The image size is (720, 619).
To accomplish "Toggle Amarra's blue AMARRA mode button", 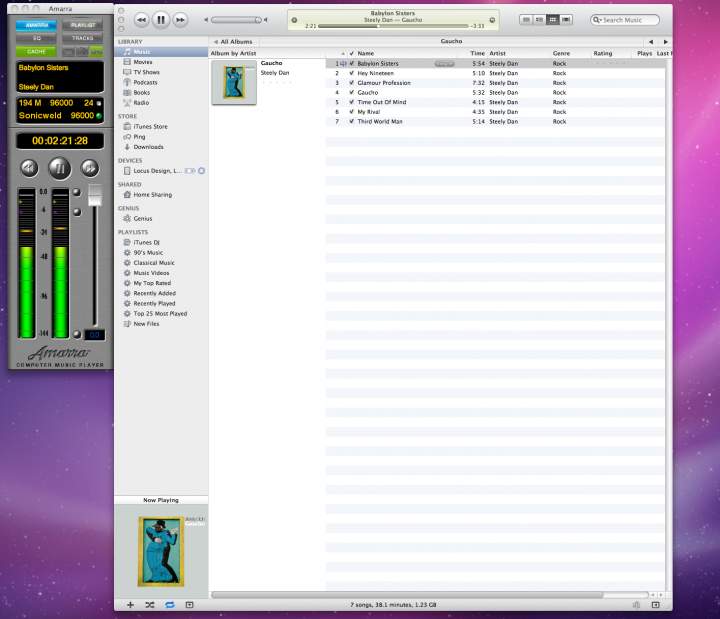I will point(36,25).
